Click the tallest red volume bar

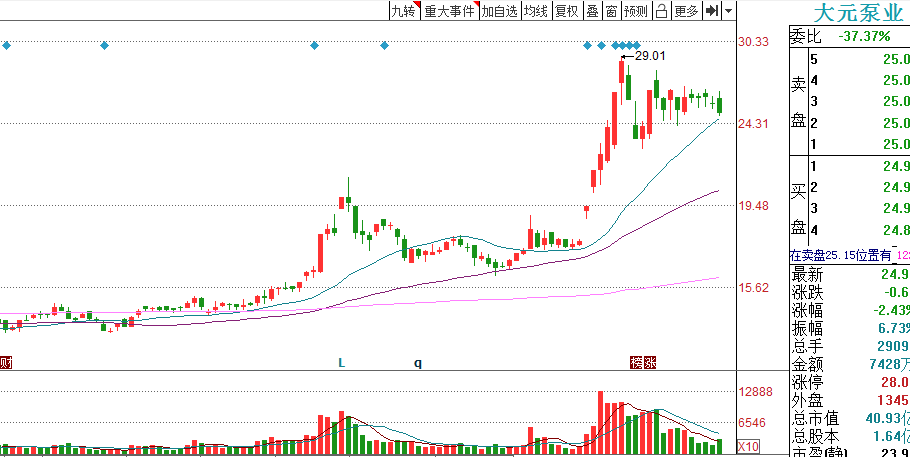point(601,422)
